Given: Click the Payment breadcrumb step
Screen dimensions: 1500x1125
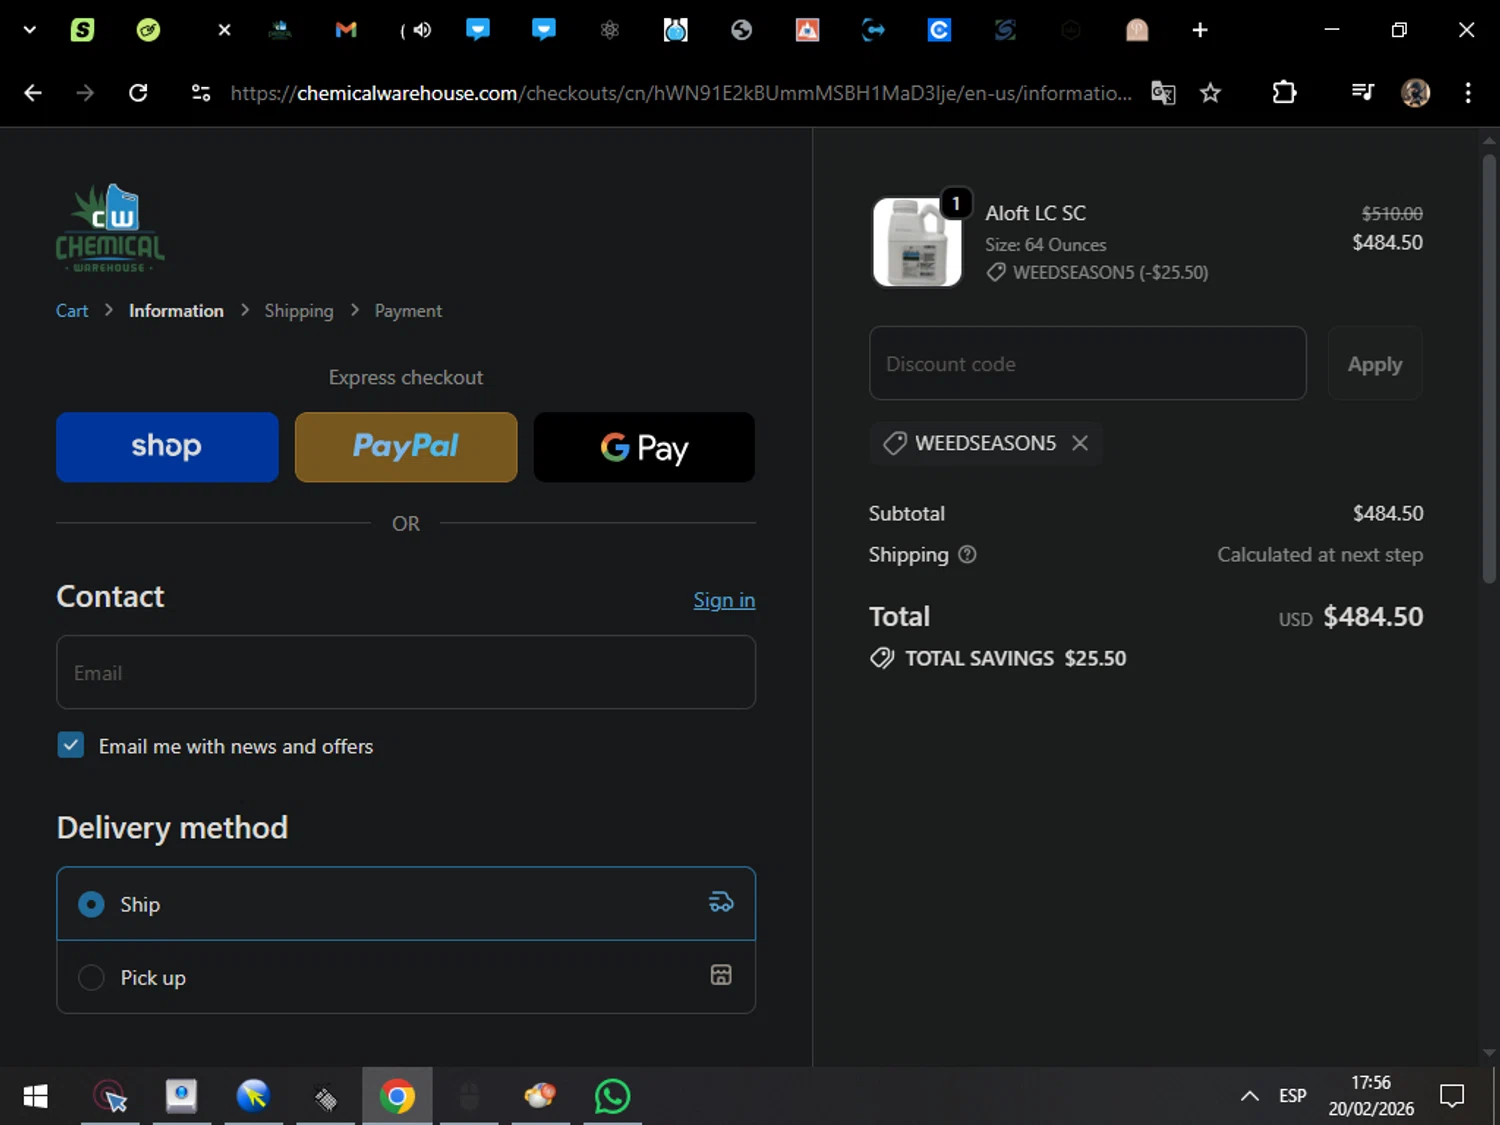Looking at the screenshot, I should click(x=408, y=311).
